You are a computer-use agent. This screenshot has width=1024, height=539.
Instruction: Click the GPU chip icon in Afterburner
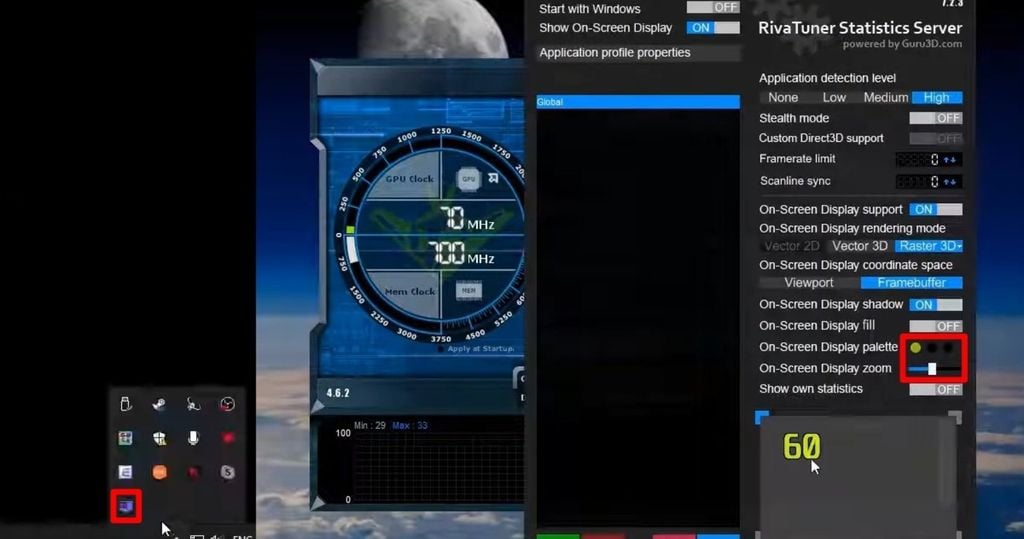click(x=469, y=179)
